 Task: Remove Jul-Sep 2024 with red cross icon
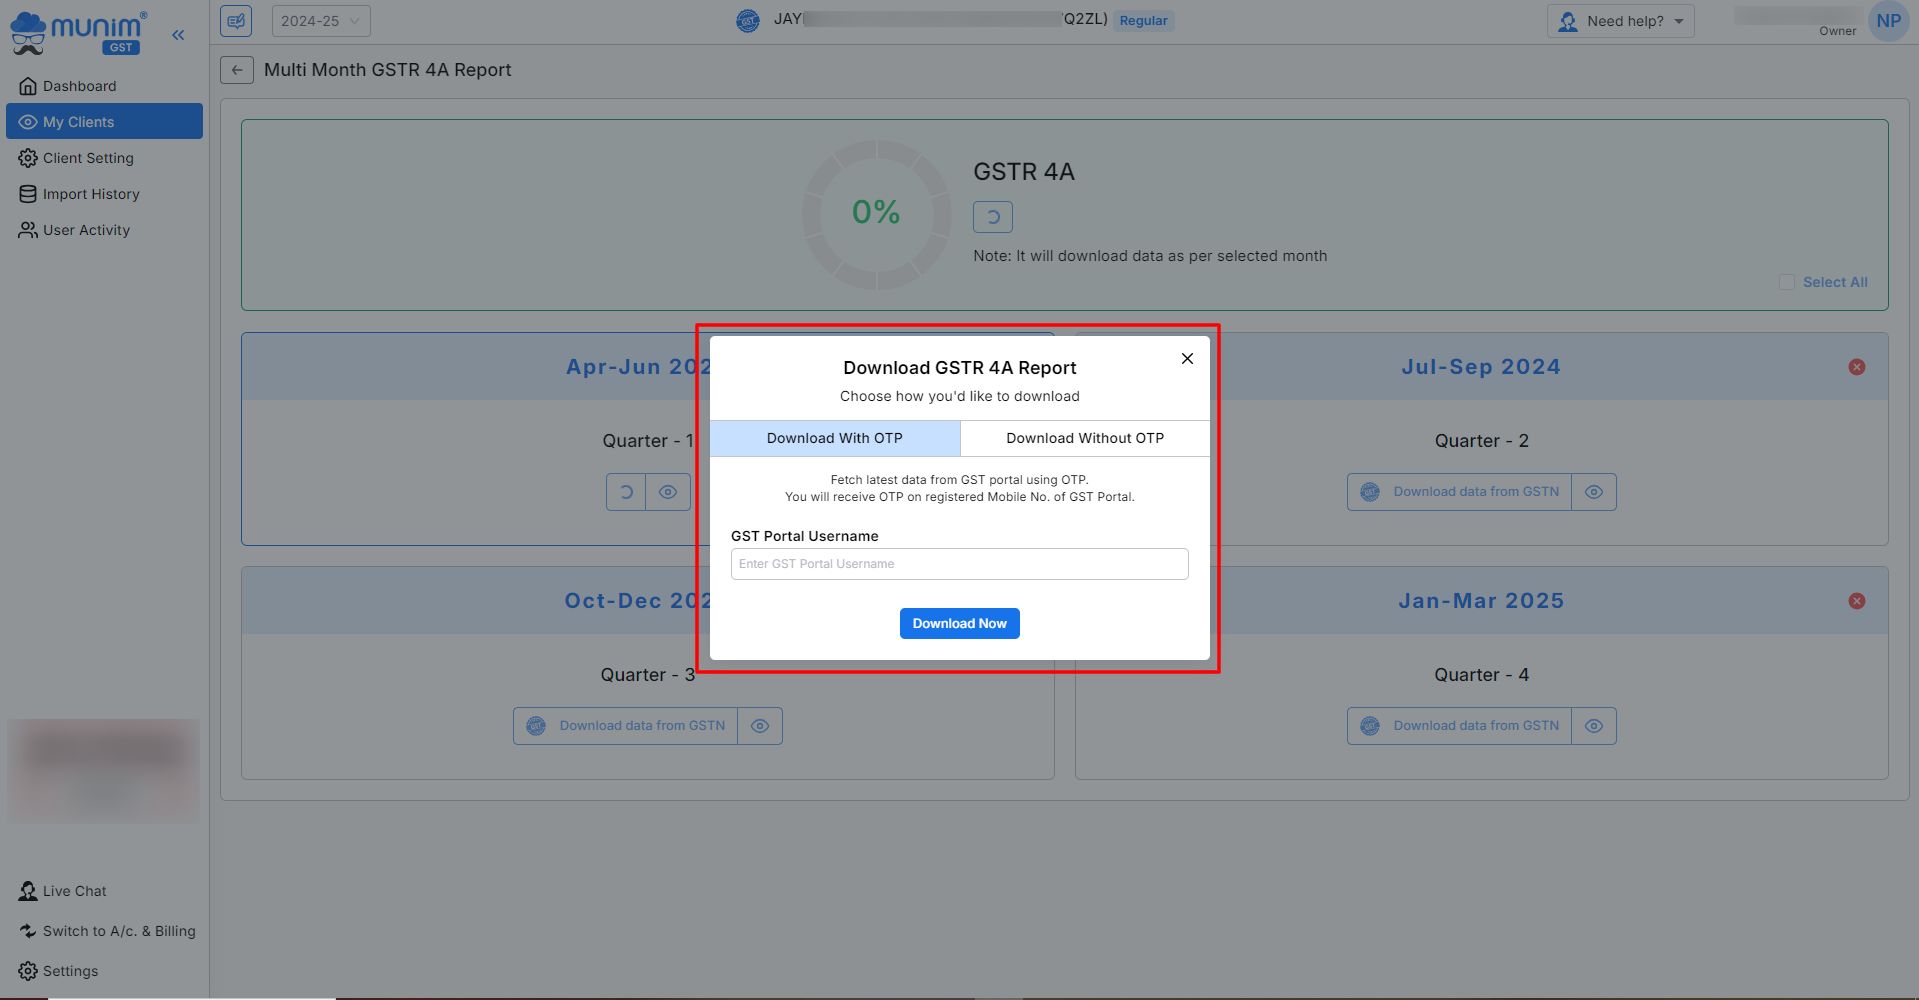coord(1856,367)
